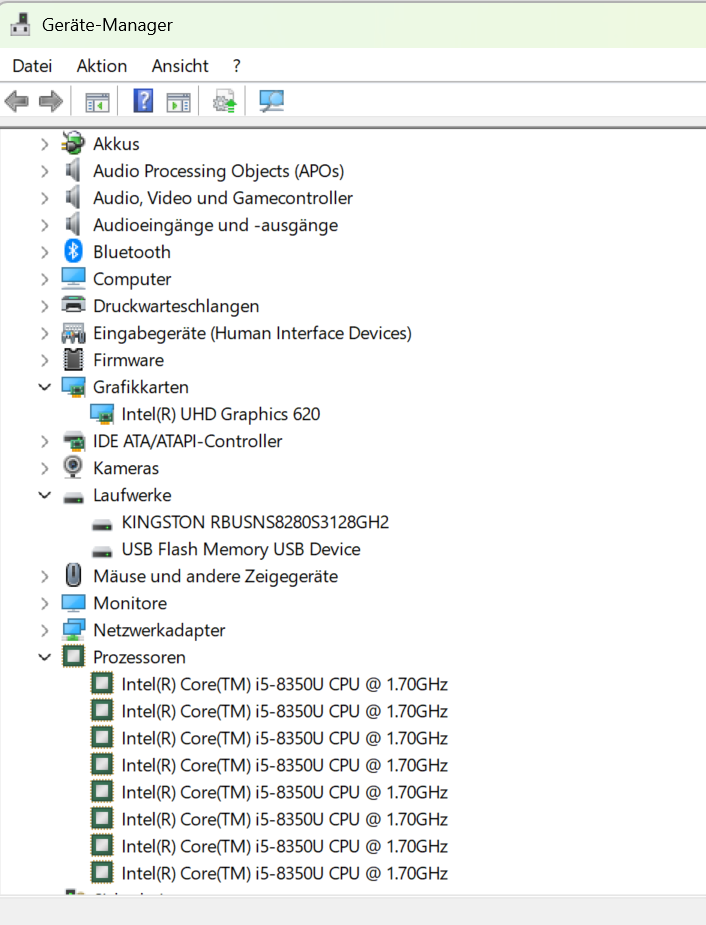Expand the Kameras category

pos(44,468)
